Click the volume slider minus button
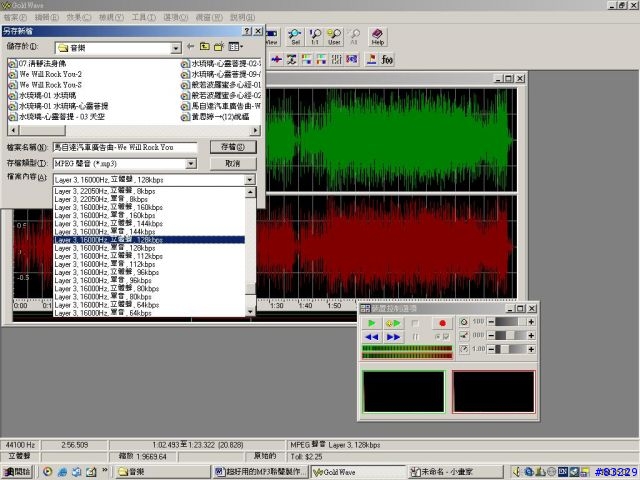 pyautogui.click(x=491, y=322)
